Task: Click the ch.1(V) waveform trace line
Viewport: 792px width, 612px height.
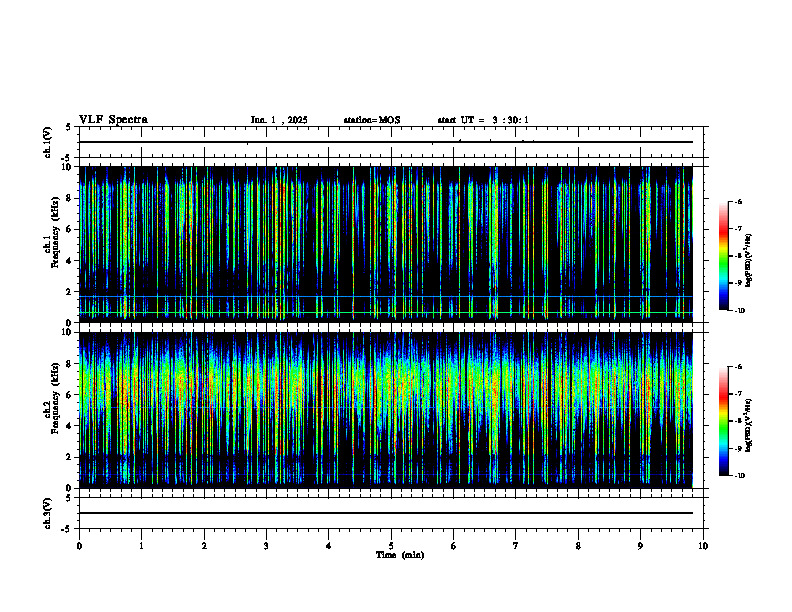Action: pyautogui.click(x=386, y=142)
